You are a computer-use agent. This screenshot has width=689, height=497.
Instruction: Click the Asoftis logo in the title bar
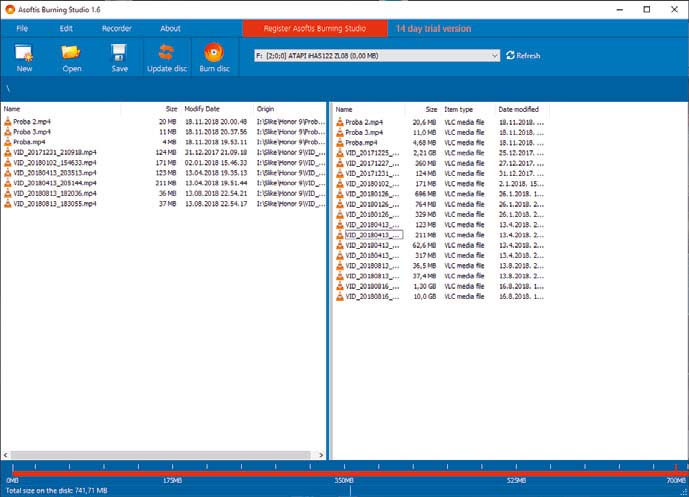click(x=10, y=9)
